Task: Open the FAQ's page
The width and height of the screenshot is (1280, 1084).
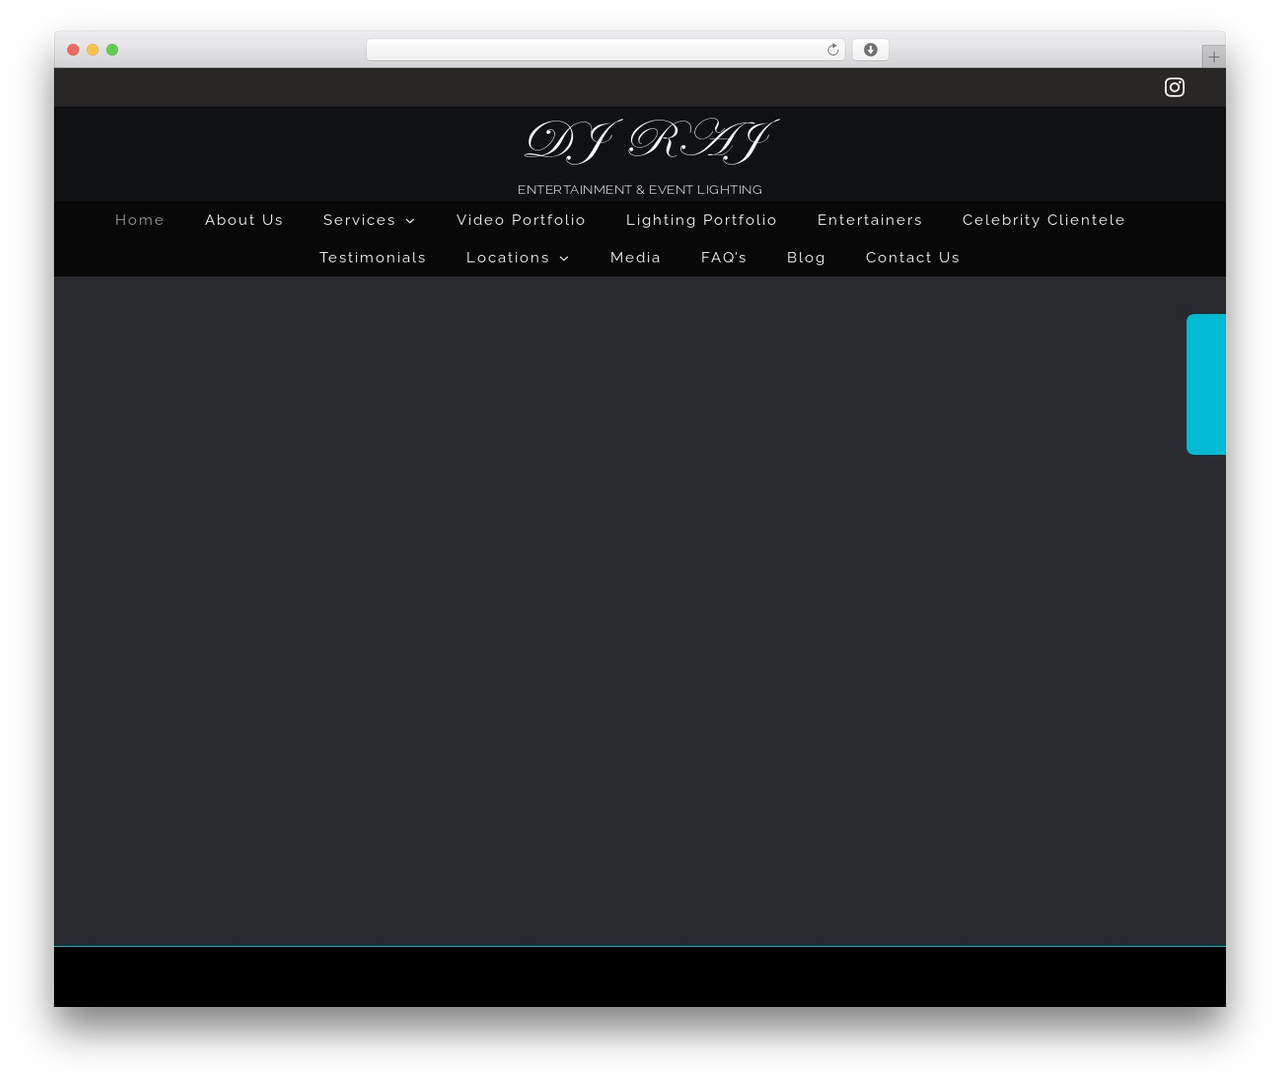Action: [724, 258]
